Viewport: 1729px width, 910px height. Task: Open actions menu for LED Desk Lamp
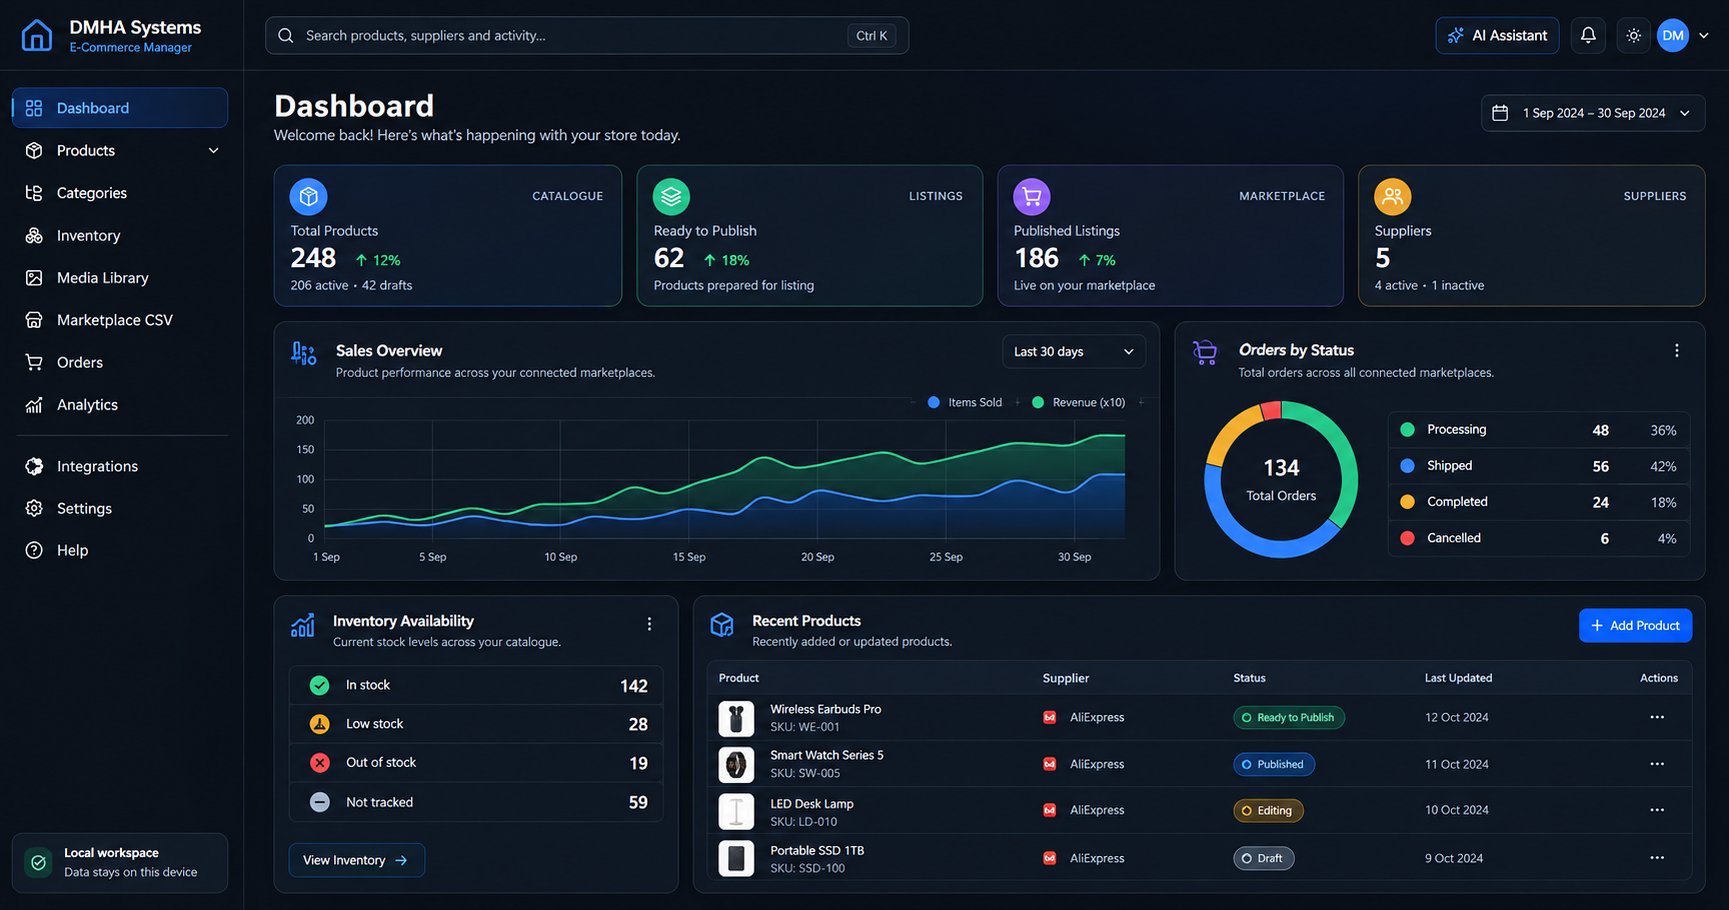1657,810
